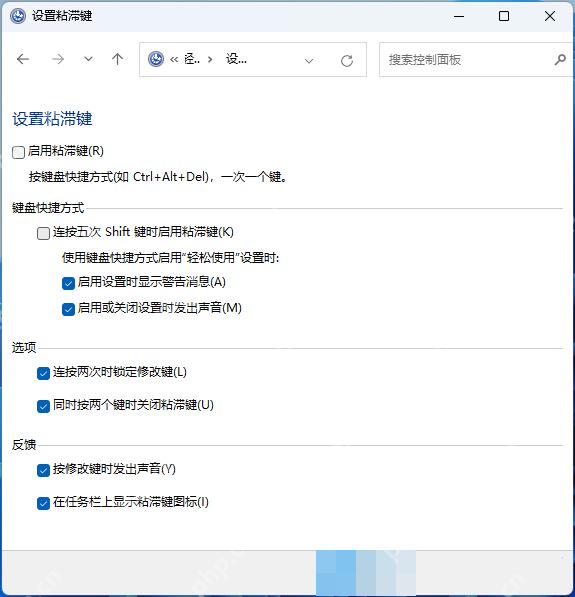Maximize the 设置粘滞键 window
Viewport: 575px width, 597px height.
pos(504,16)
